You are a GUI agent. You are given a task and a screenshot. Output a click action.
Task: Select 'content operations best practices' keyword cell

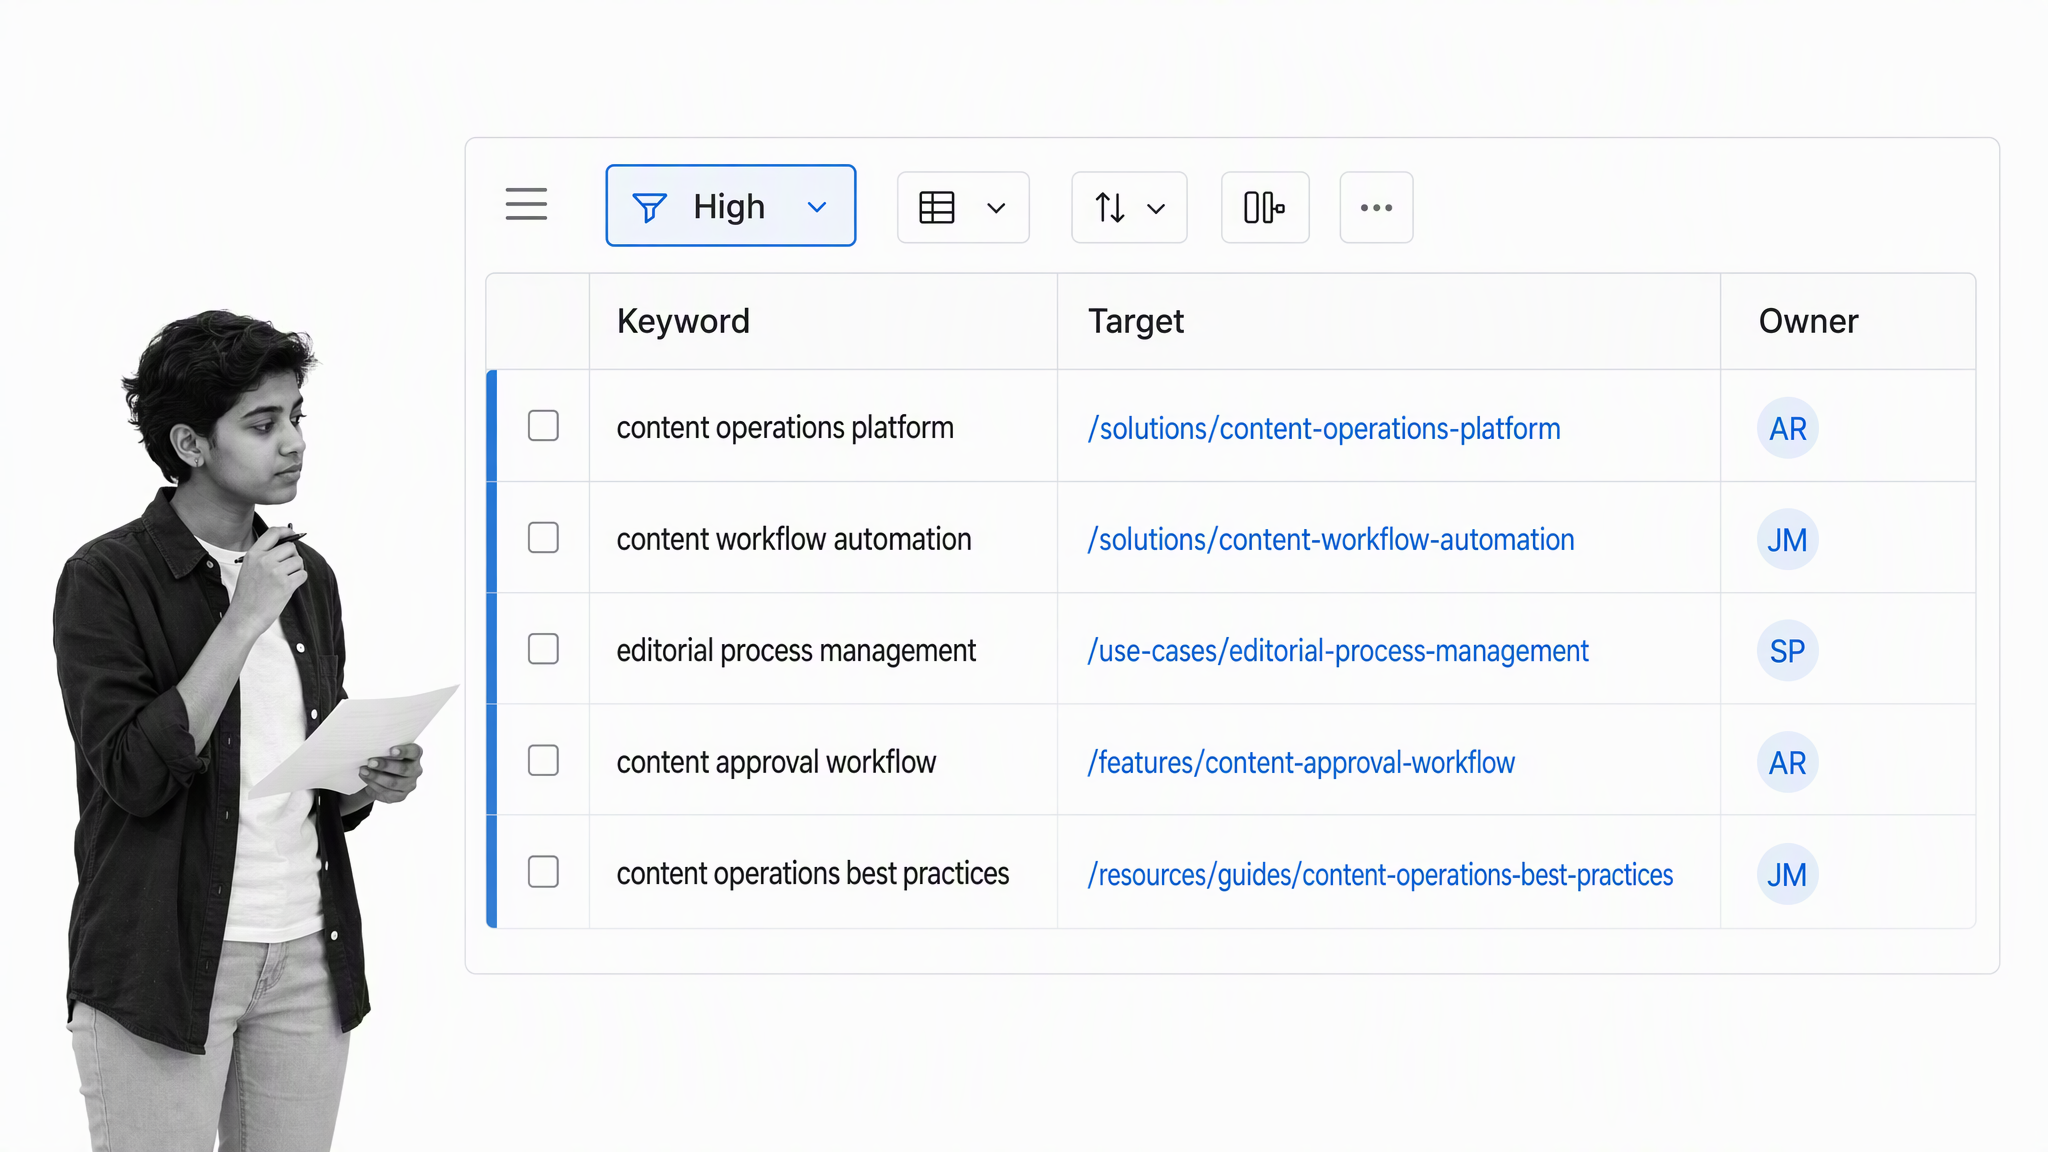(x=823, y=873)
